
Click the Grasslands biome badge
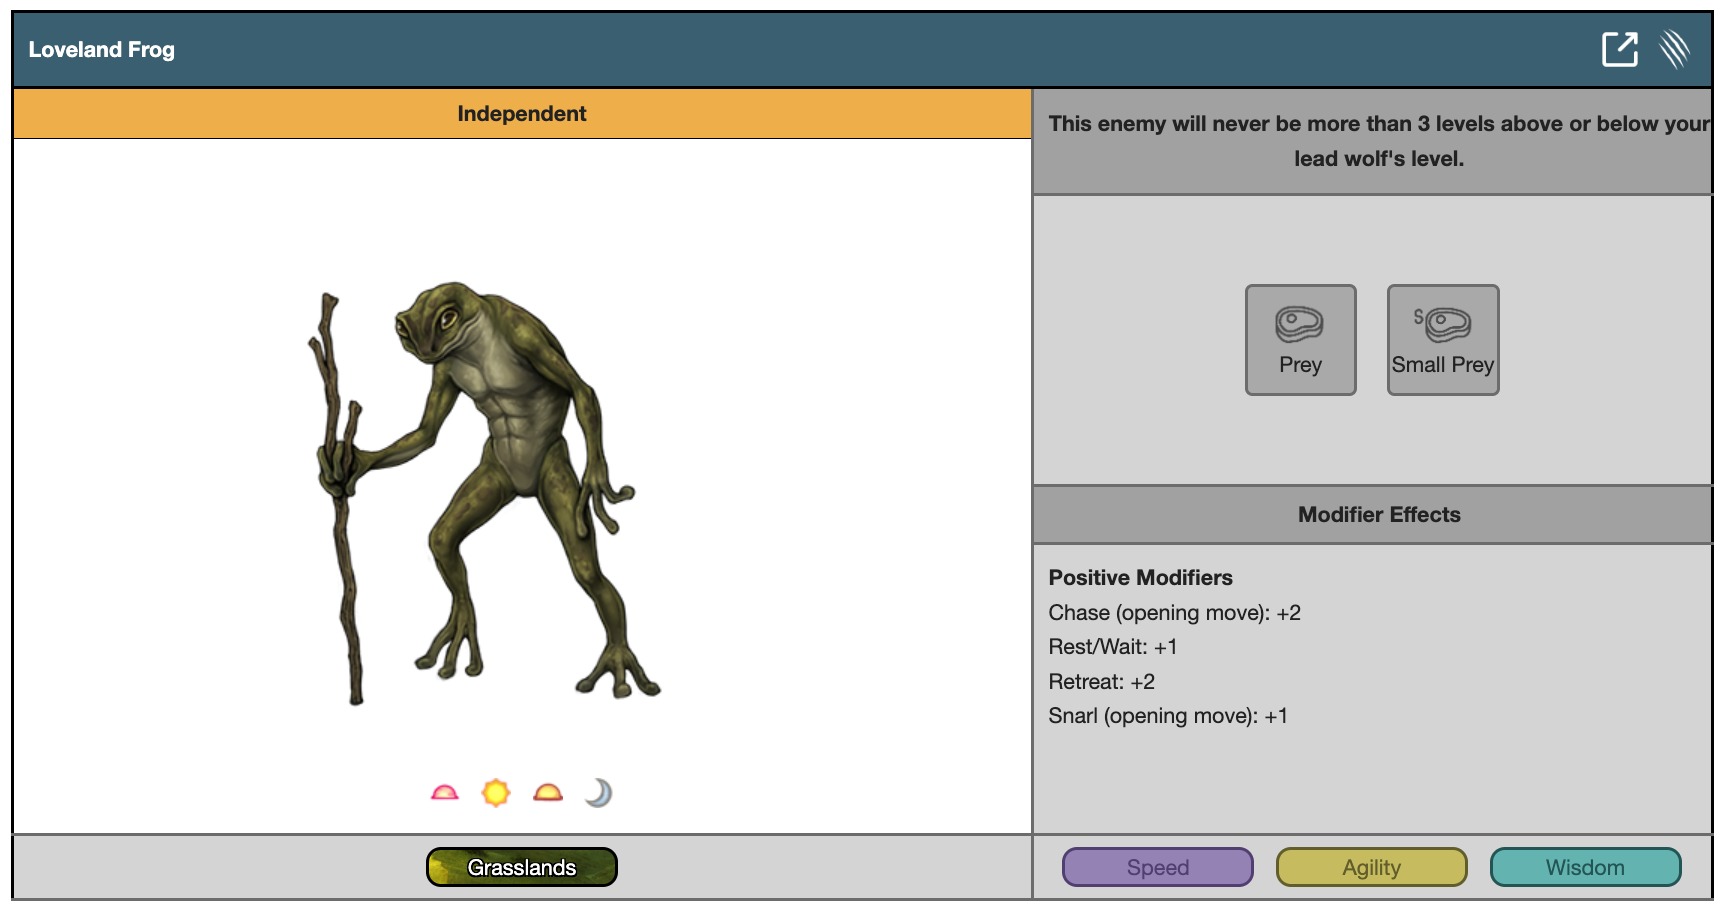click(521, 867)
